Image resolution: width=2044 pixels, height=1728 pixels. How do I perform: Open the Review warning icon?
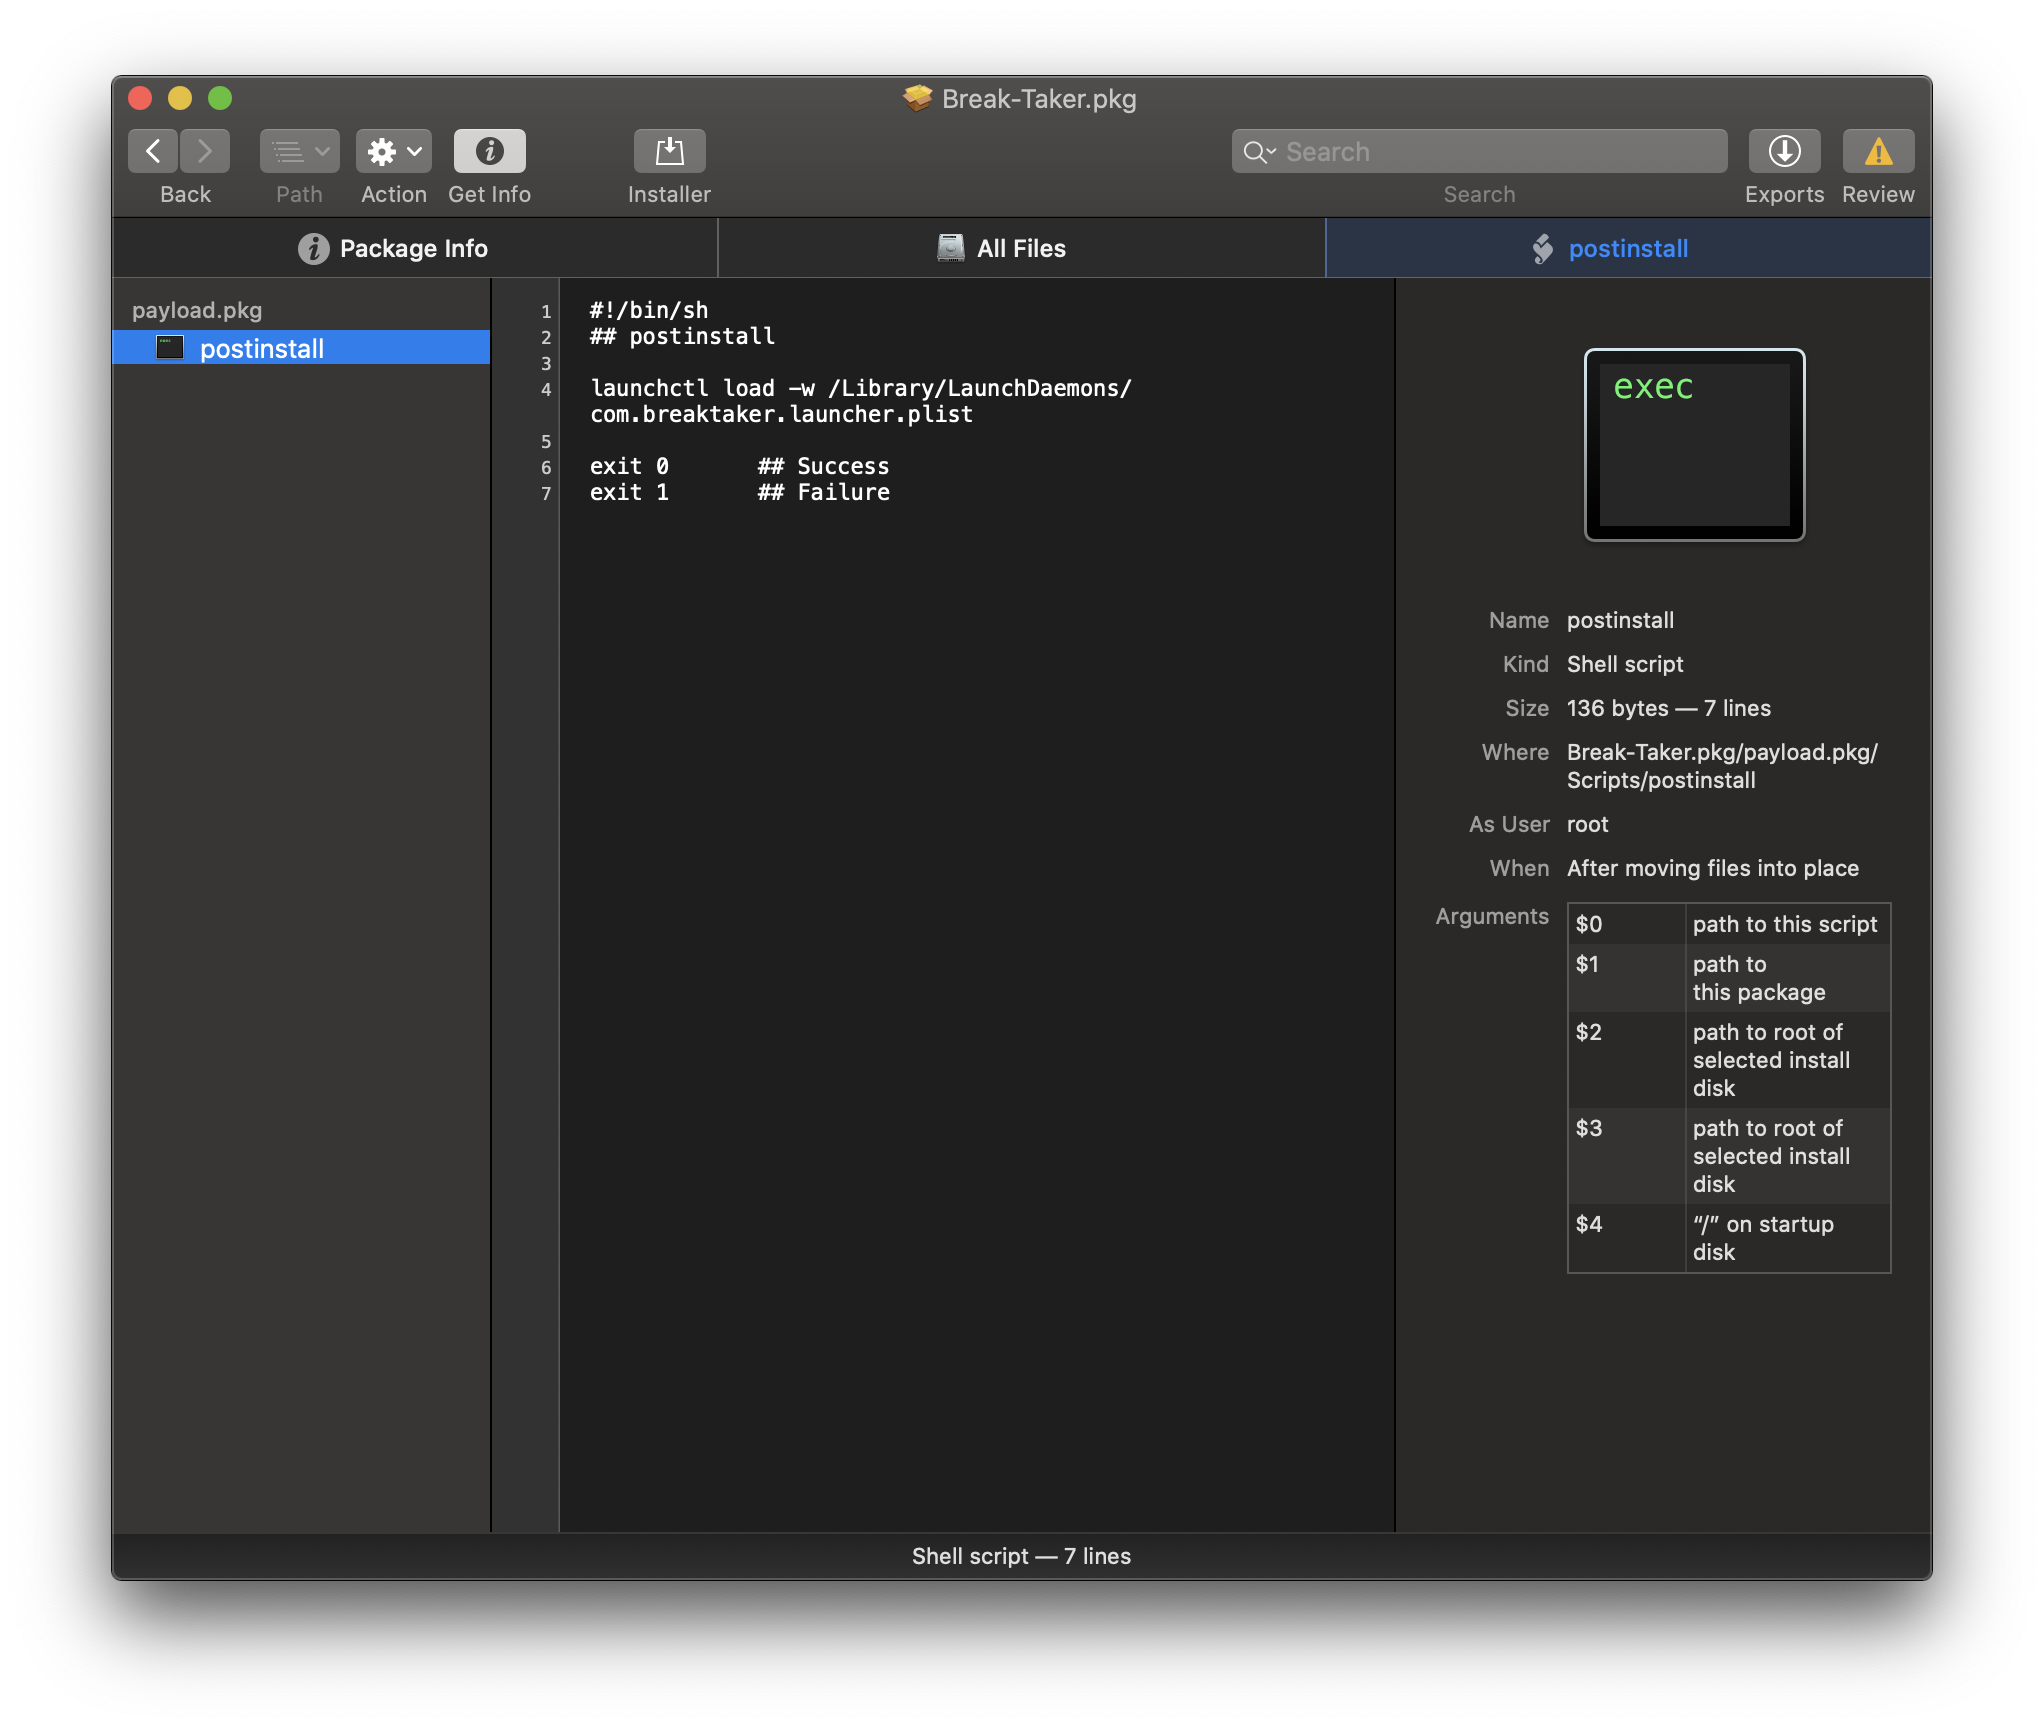(x=1878, y=151)
